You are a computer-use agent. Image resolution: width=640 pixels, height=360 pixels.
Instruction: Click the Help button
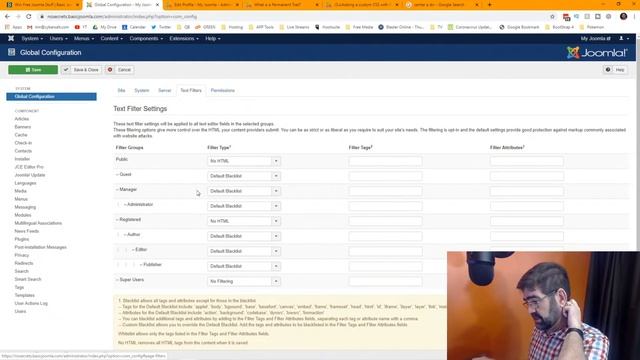[x=616, y=70]
